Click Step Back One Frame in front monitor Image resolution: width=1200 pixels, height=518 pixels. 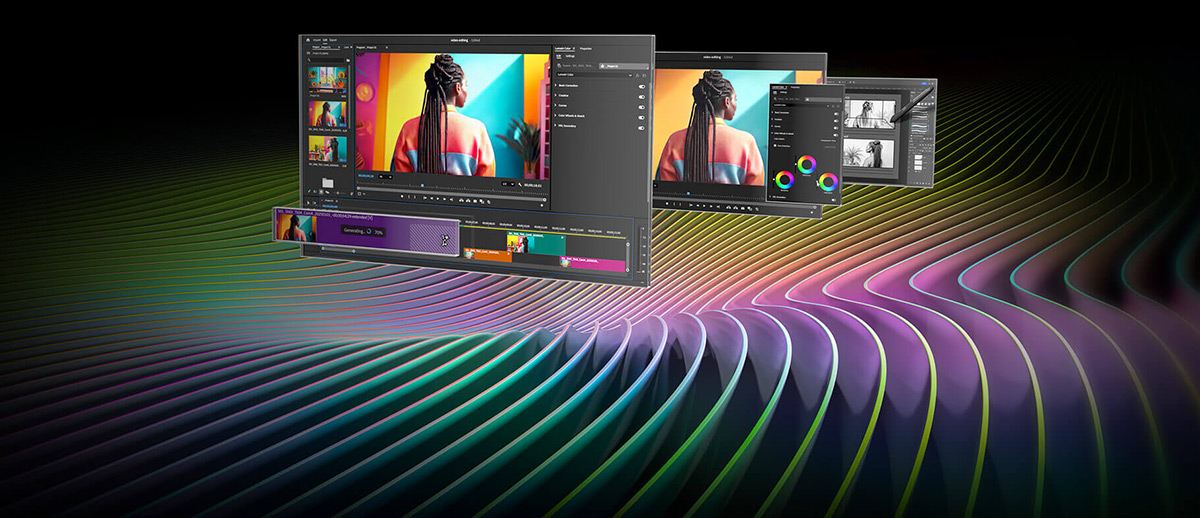[x=431, y=198]
